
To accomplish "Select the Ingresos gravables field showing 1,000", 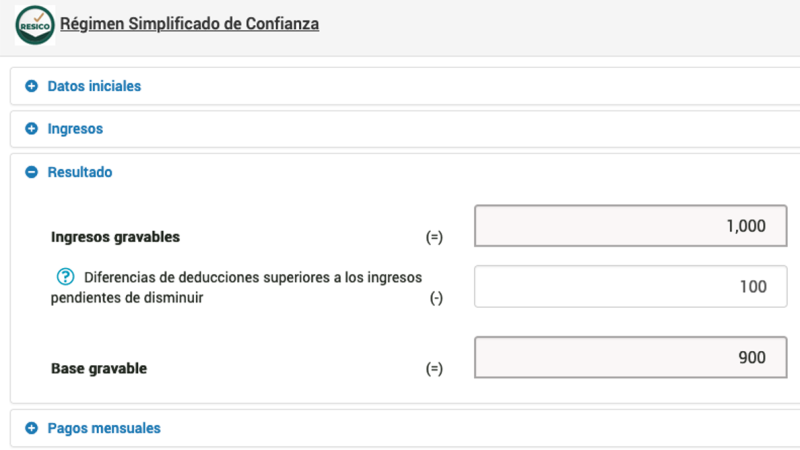I will point(631,226).
